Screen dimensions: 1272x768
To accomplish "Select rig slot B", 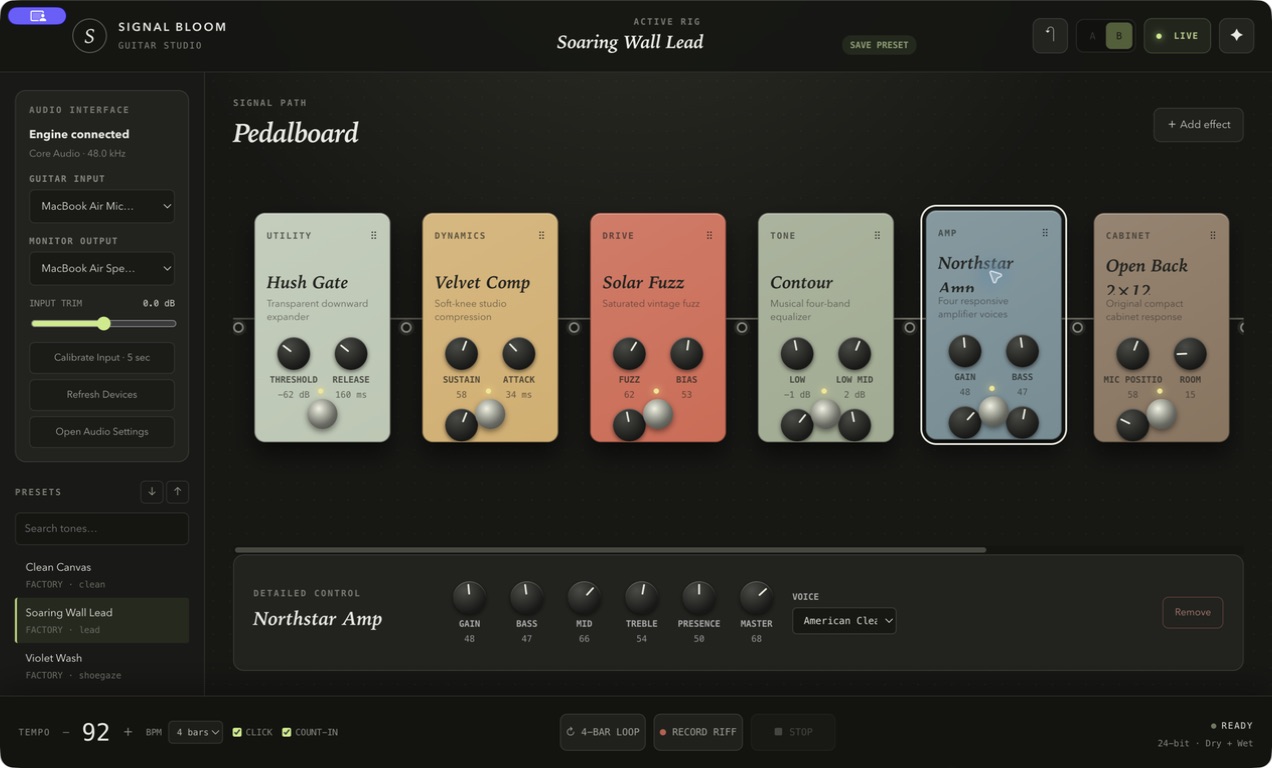I will (1119, 36).
